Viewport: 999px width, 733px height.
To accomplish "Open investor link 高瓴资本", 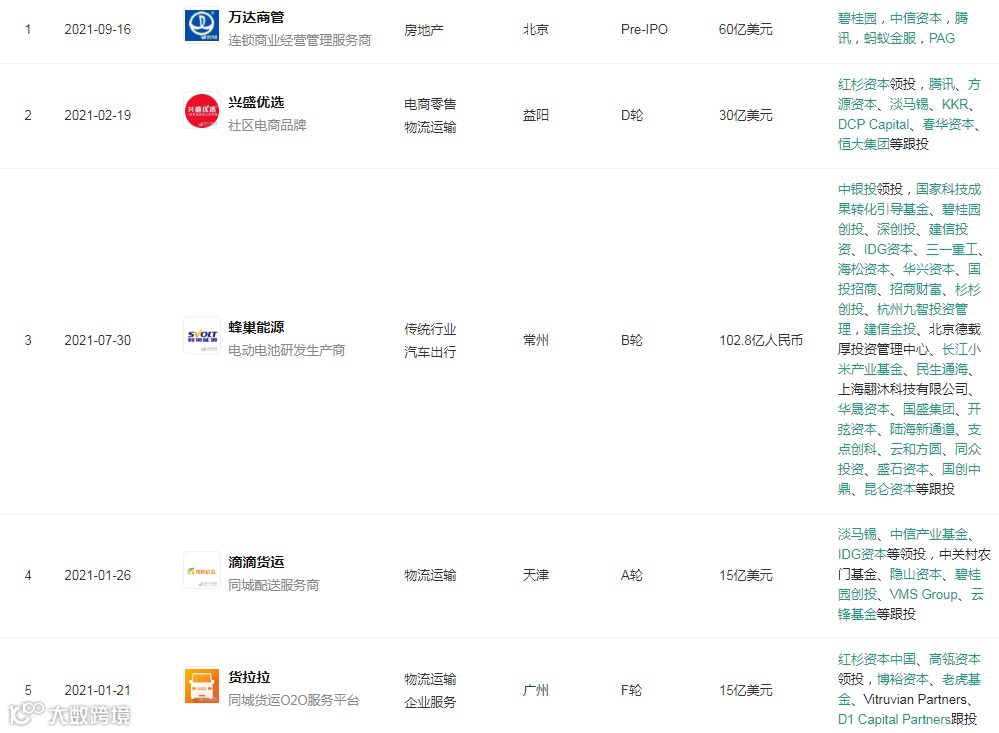I will click(x=955, y=659).
